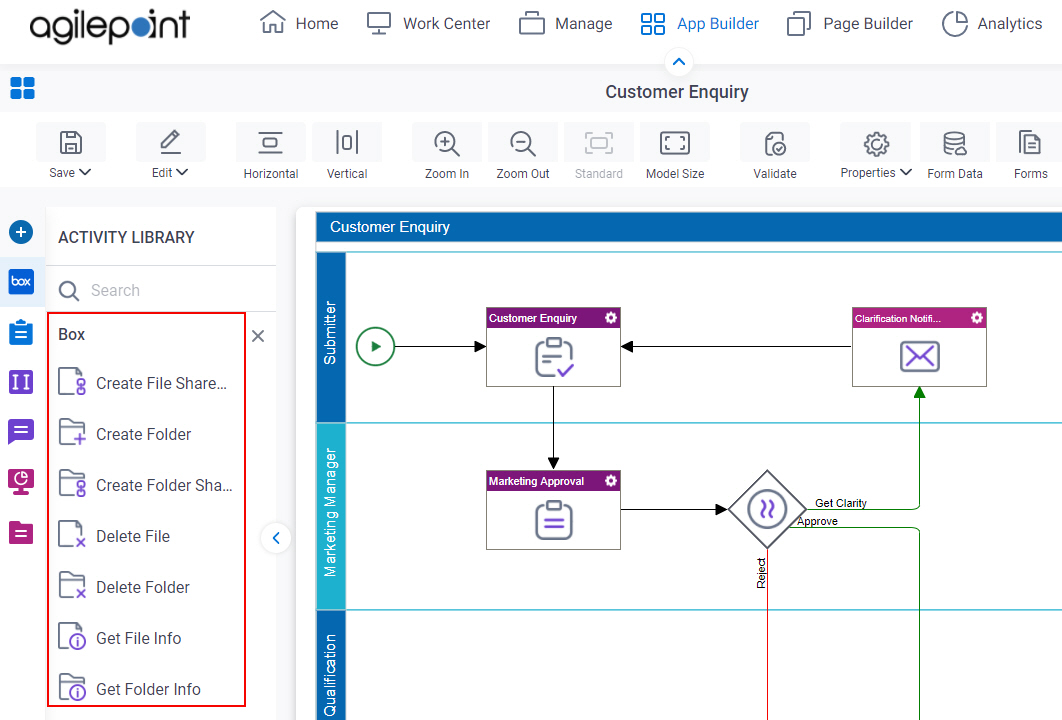
Task: Open Page Builder
Action: click(849, 23)
